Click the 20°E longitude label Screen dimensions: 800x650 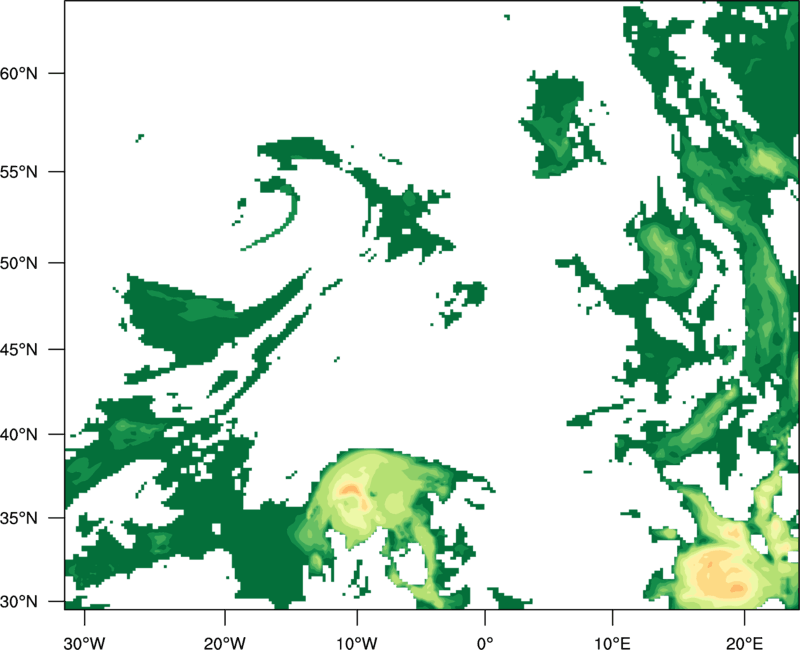(x=744, y=643)
